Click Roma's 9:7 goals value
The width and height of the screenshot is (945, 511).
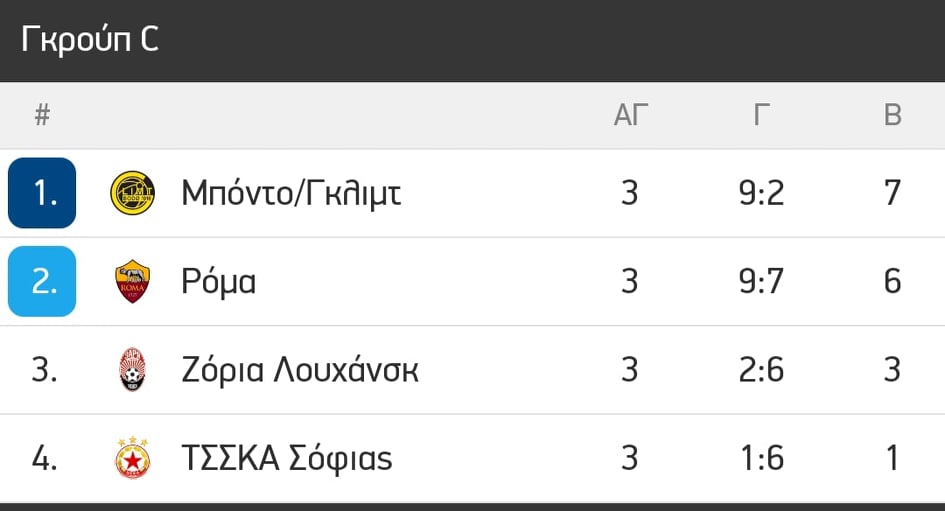click(762, 281)
